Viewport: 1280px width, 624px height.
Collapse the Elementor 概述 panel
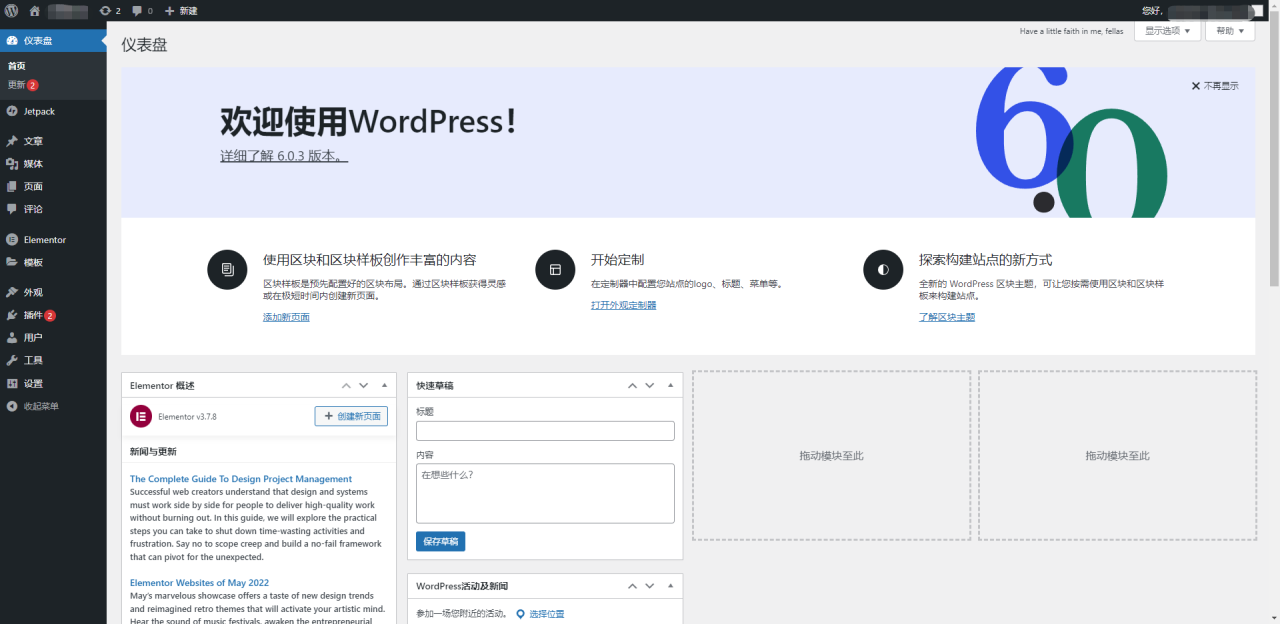point(384,385)
